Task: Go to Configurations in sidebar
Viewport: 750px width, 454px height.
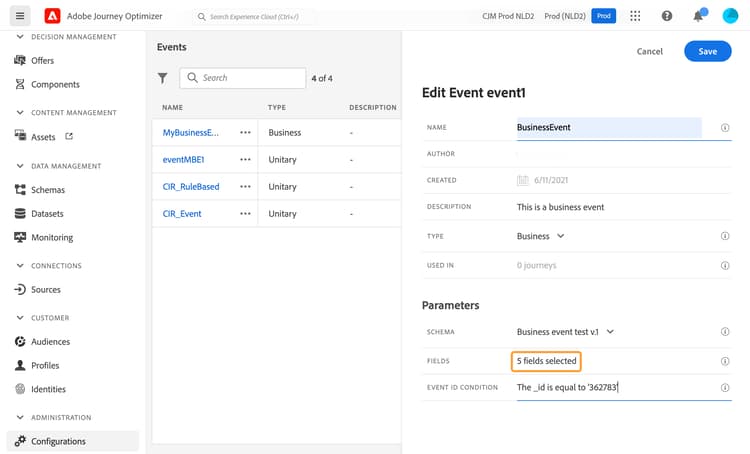Action: tap(58, 441)
